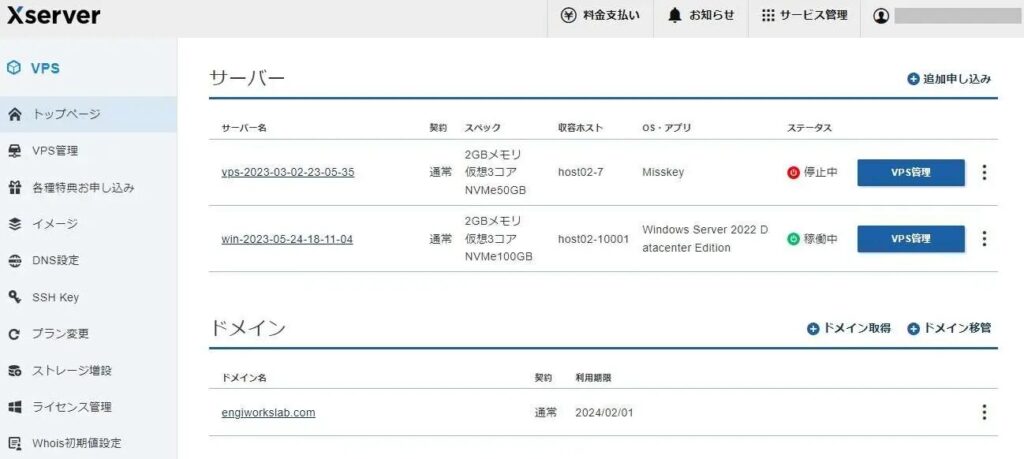Open server win-2023-05-24-18-11-04 link
The width and height of the screenshot is (1024, 459).
click(287, 239)
